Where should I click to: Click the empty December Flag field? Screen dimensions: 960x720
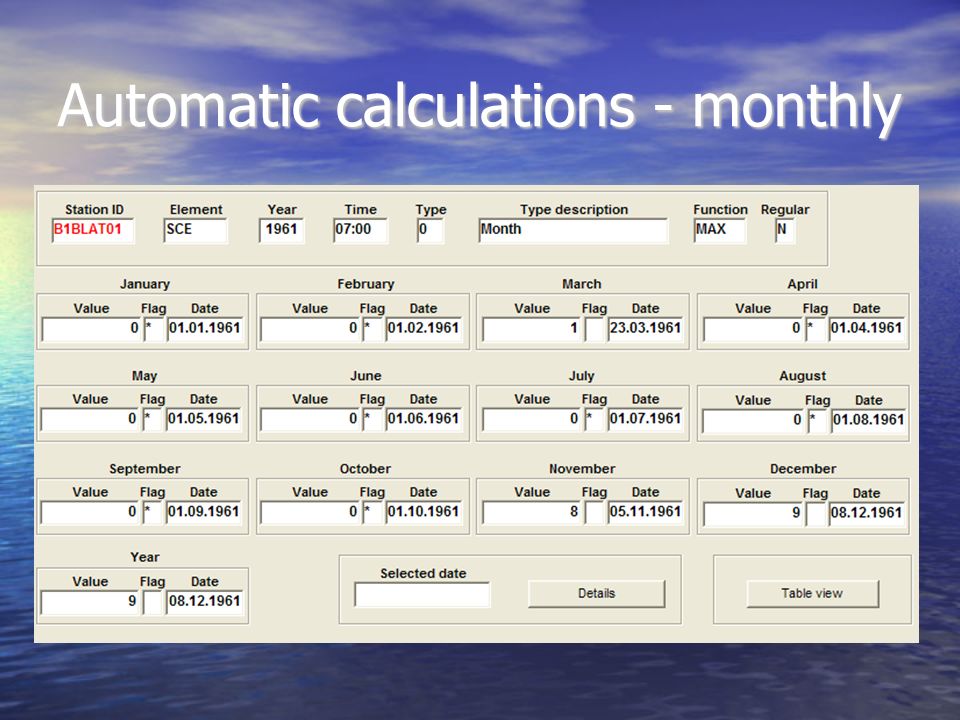(x=816, y=514)
